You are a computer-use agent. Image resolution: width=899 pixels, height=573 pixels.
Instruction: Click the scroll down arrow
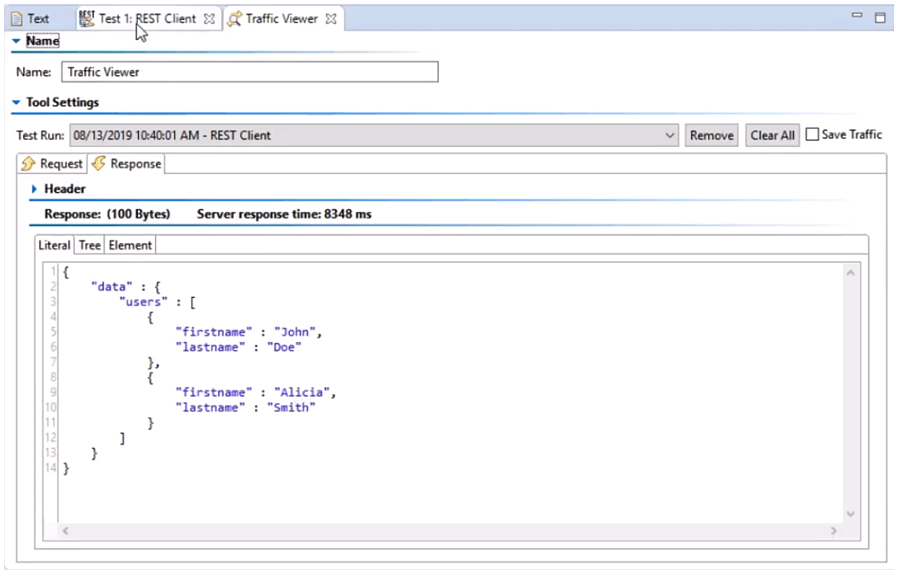click(x=851, y=514)
